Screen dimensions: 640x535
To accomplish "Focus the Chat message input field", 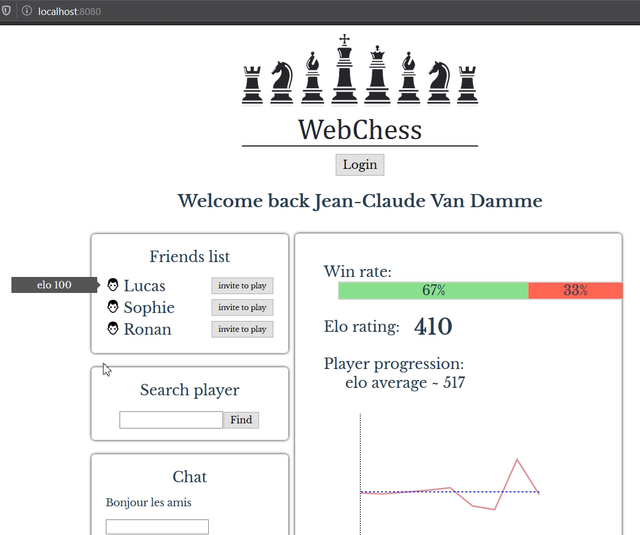I will pos(157,527).
